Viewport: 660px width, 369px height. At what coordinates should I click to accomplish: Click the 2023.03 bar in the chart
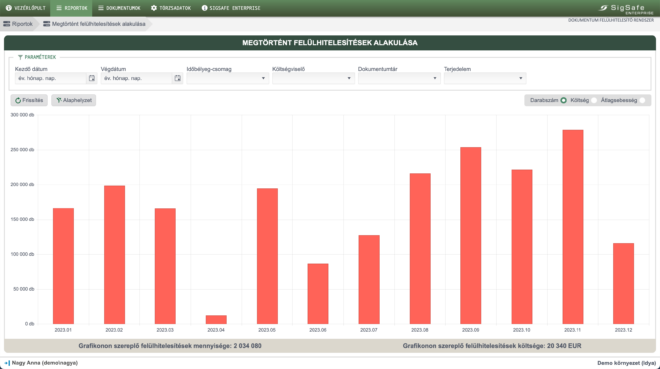pyautogui.click(x=165, y=266)
